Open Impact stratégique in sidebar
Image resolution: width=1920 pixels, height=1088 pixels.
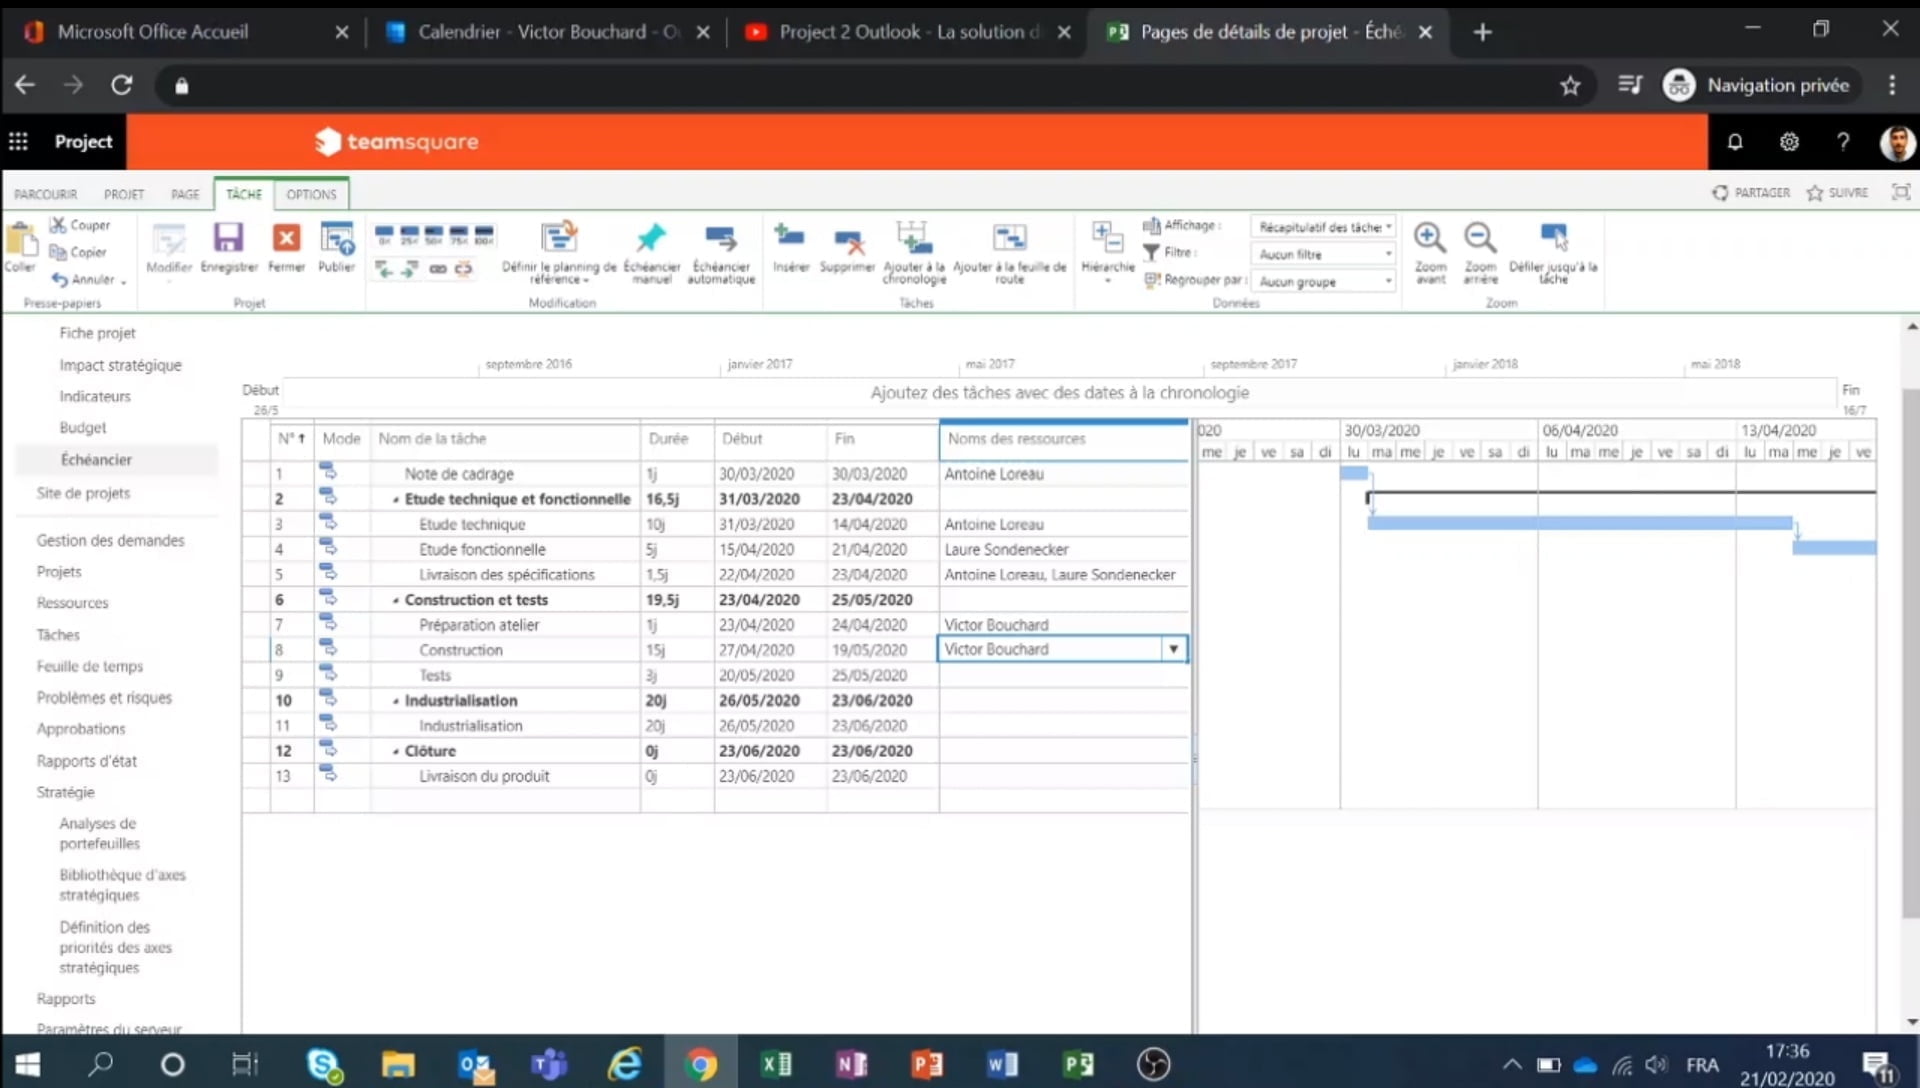click(120, 365)
